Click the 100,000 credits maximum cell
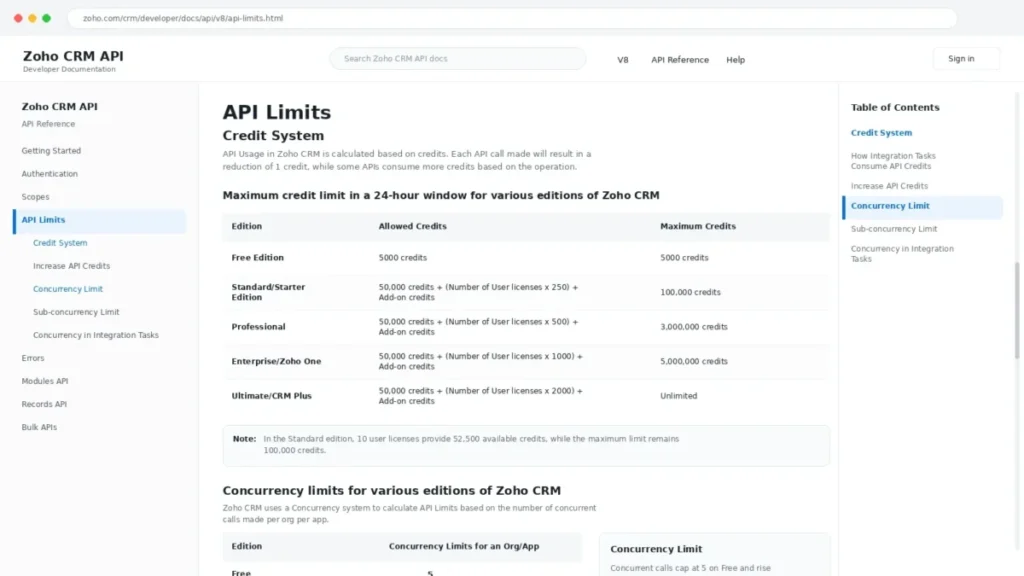1024x576 pixels. click(690, 293)
